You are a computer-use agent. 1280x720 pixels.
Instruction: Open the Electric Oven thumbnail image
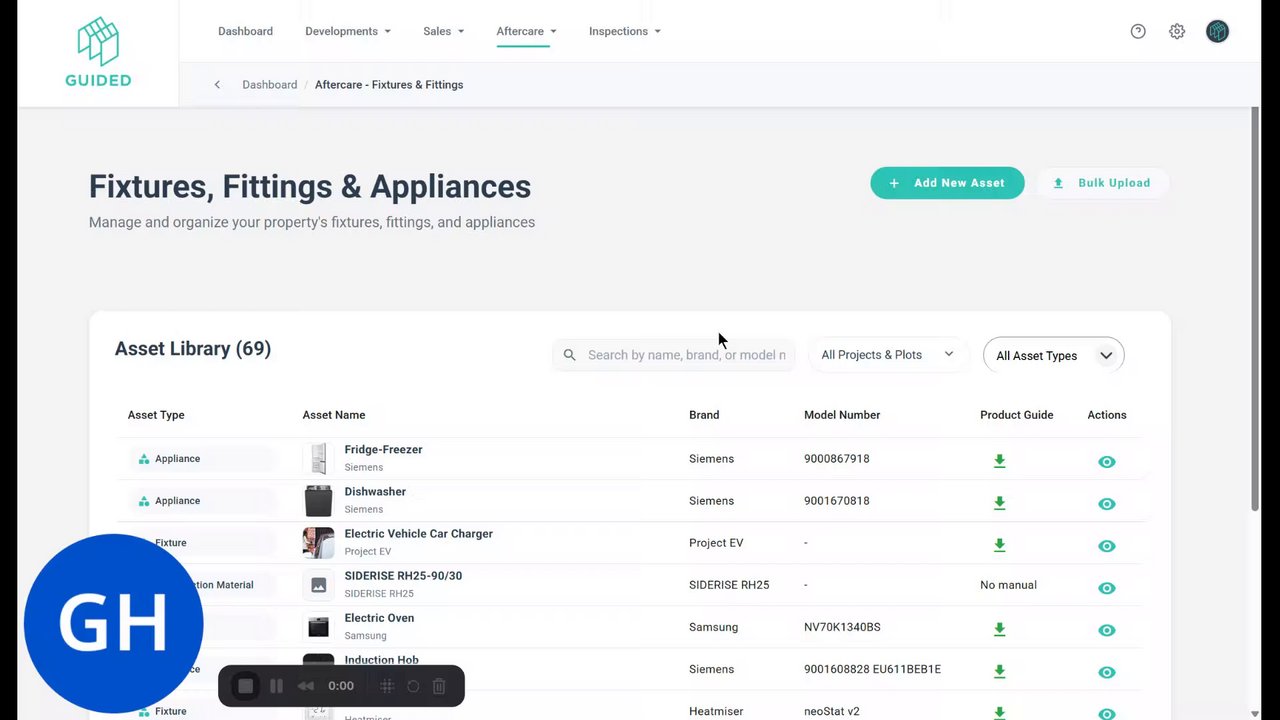318,627
